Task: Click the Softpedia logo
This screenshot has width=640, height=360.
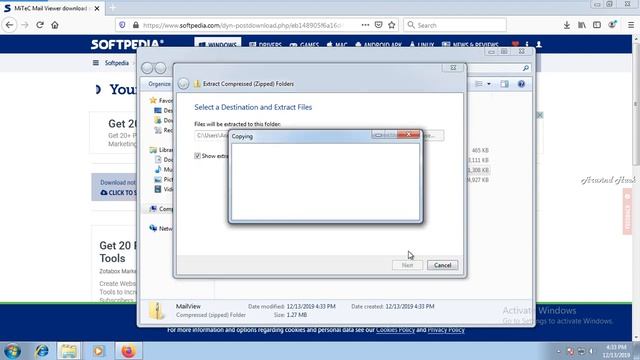Action: point(127,44)
